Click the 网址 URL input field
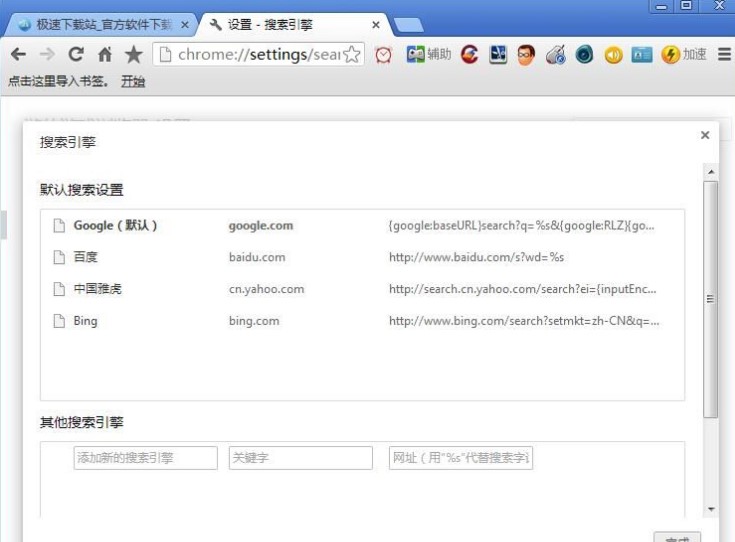Image resolution: width=735 pixels, height=542 pixels. coord(461,458)
